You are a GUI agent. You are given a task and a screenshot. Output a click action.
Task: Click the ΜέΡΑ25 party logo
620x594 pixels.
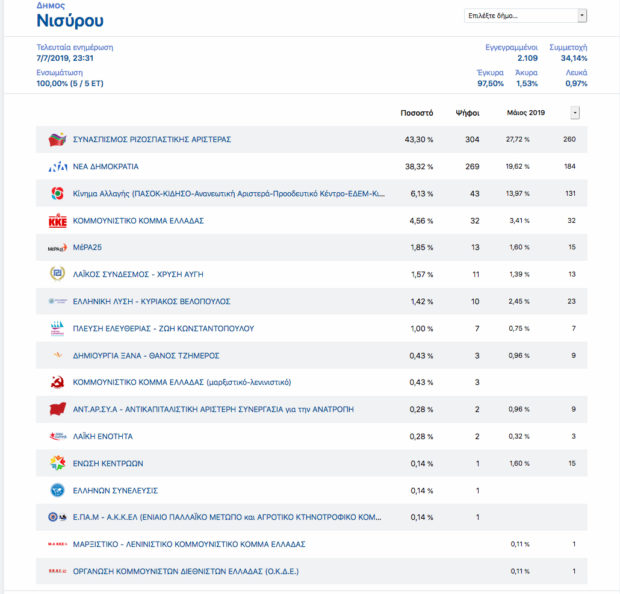click(x=57, y=248)
